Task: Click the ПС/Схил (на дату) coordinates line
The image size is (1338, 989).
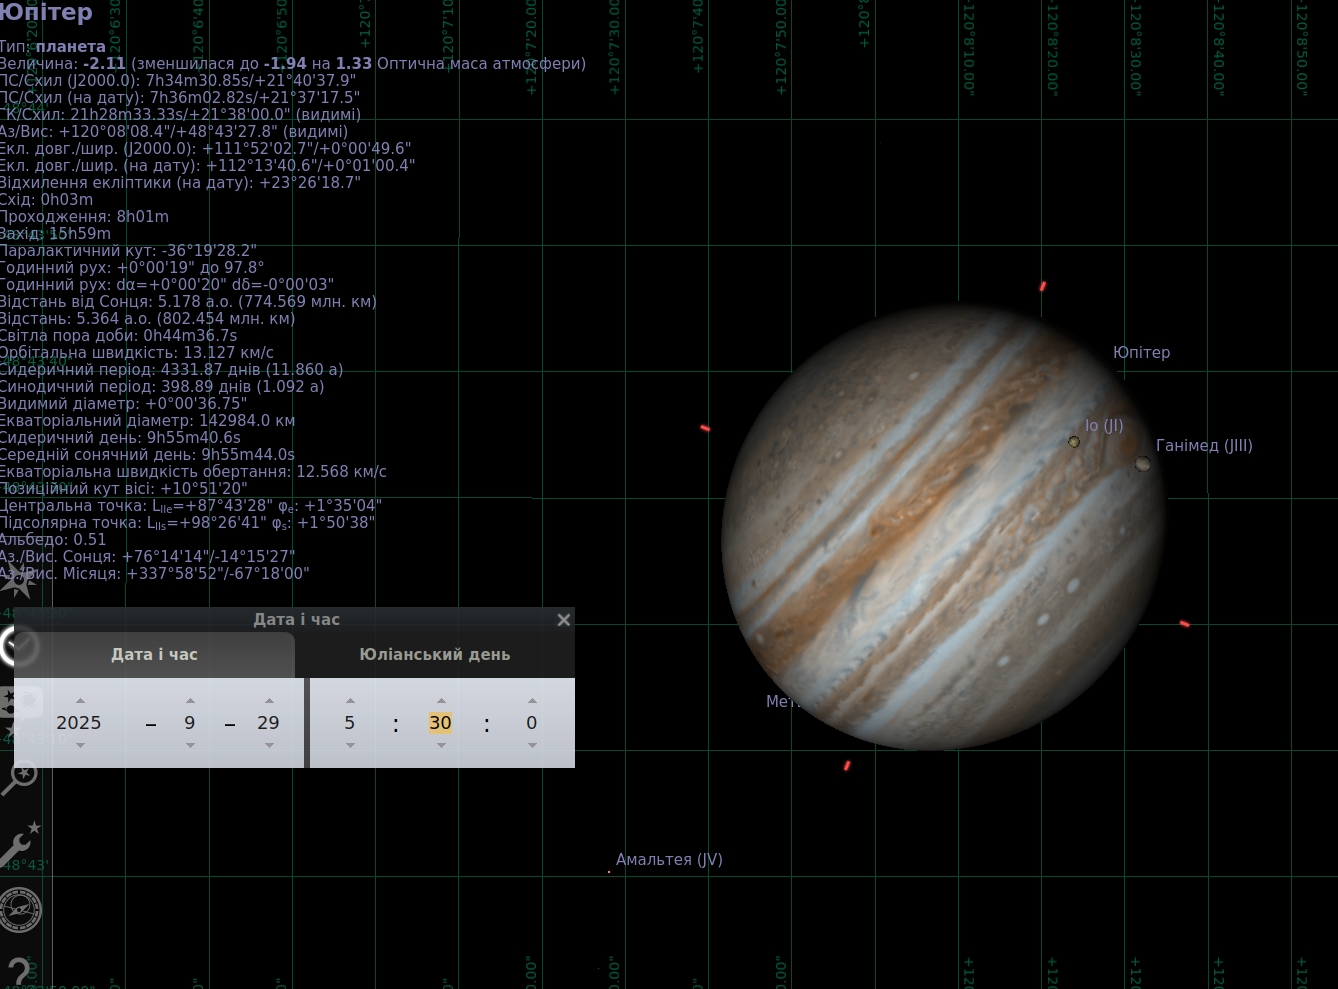Action: pos(180,98)
